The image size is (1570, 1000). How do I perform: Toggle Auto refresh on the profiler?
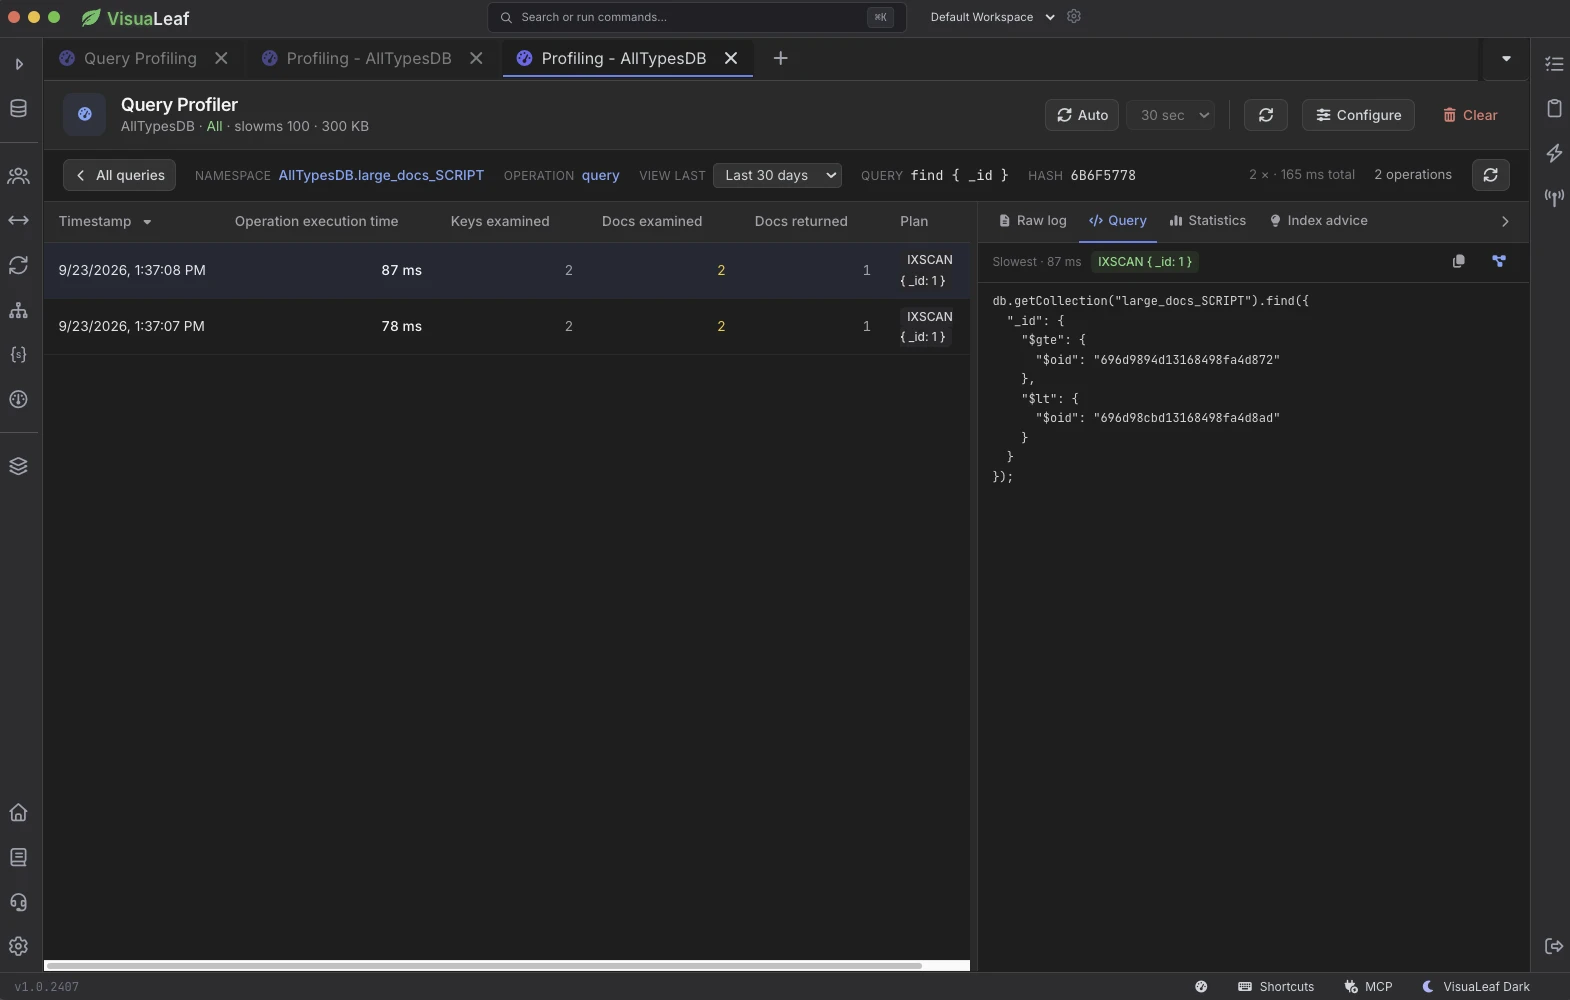[1082, 115]
